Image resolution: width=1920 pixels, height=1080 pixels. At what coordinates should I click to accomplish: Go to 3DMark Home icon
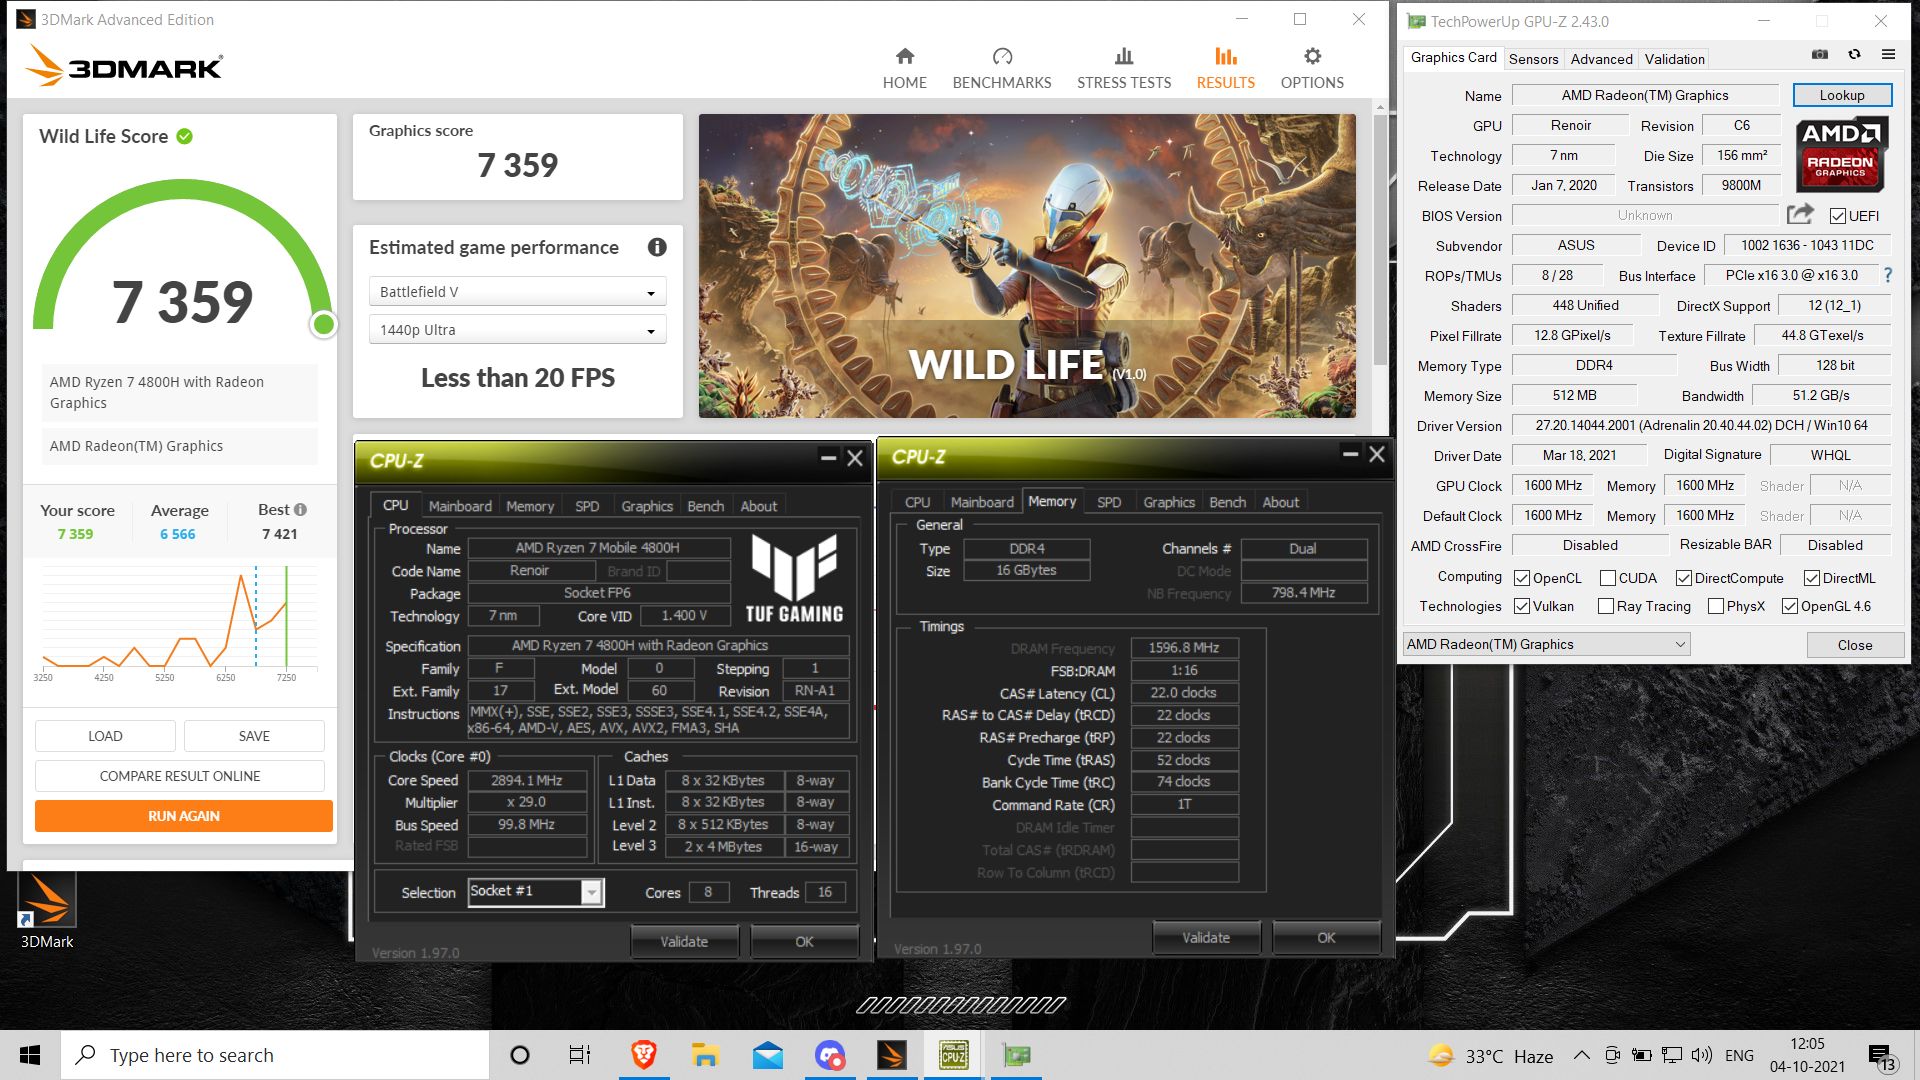click(904, 56)
